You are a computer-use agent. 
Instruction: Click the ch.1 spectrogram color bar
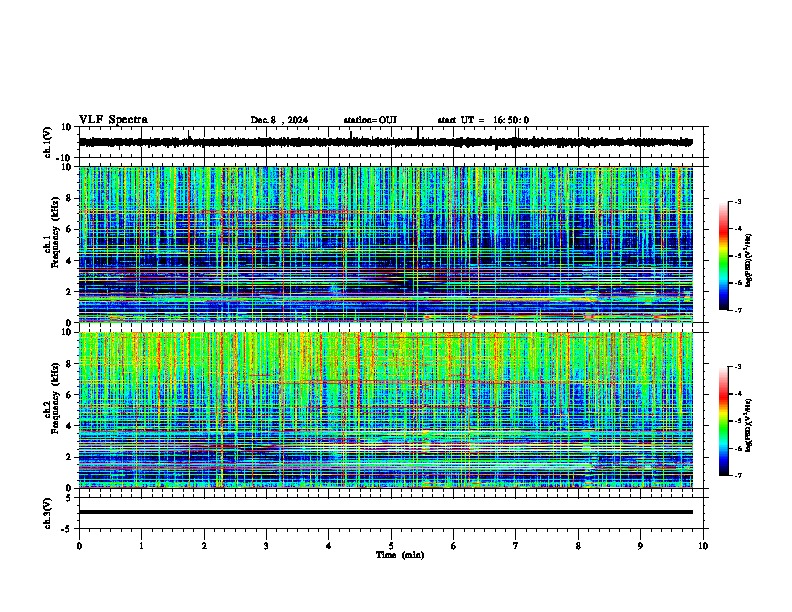click(x=724, y=256)
